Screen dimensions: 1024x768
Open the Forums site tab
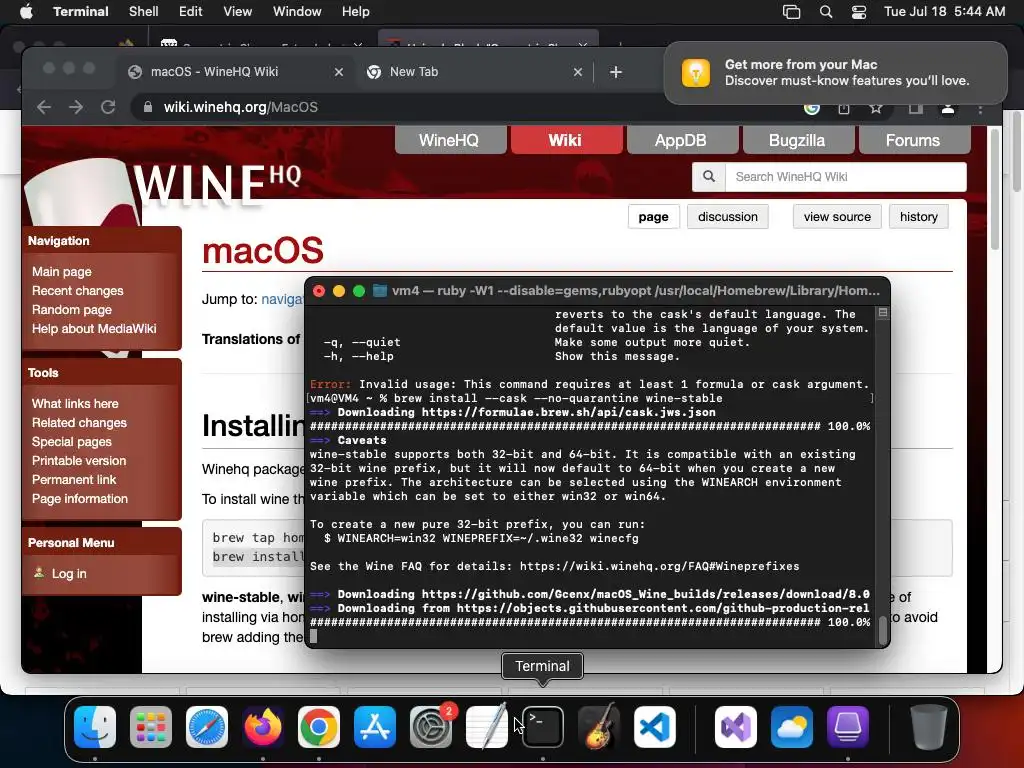tap(913, 140)
